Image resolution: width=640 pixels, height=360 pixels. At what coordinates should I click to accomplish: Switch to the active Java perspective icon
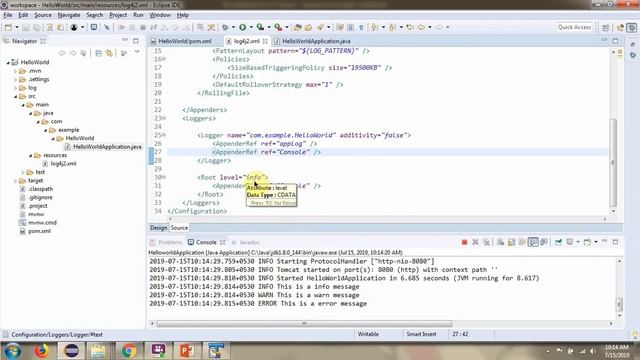pyautogui.click(x=632, y=27)
